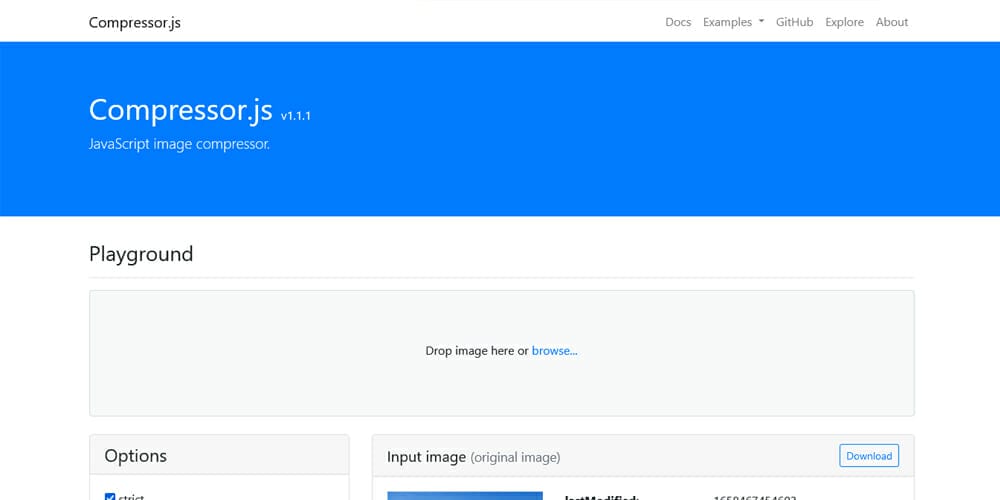Open the Explore nav link
This screenshot has width=1000, height=500.
click(844, 22)
